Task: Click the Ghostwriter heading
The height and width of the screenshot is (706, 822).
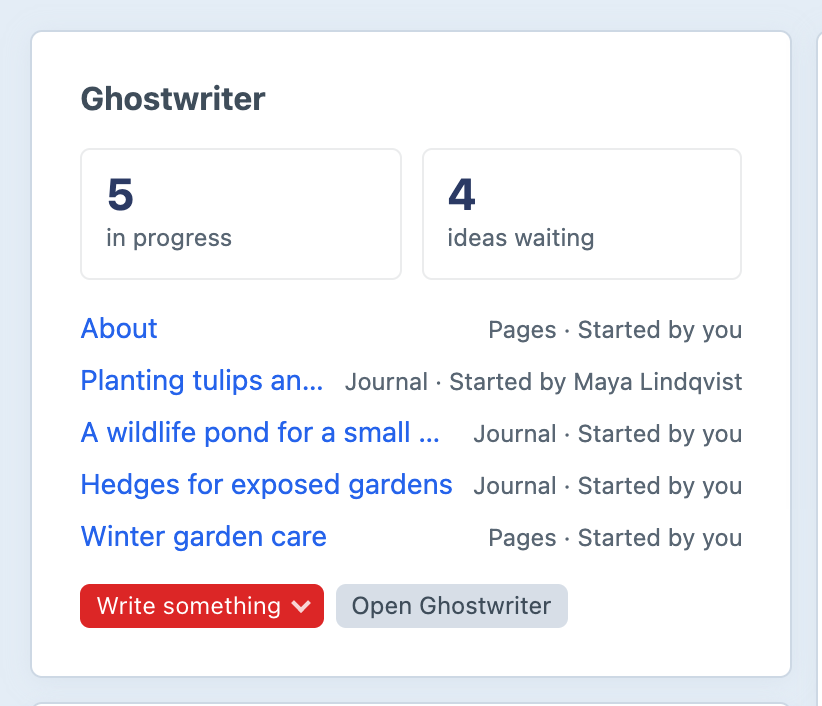Action: [x=173, y=99]
